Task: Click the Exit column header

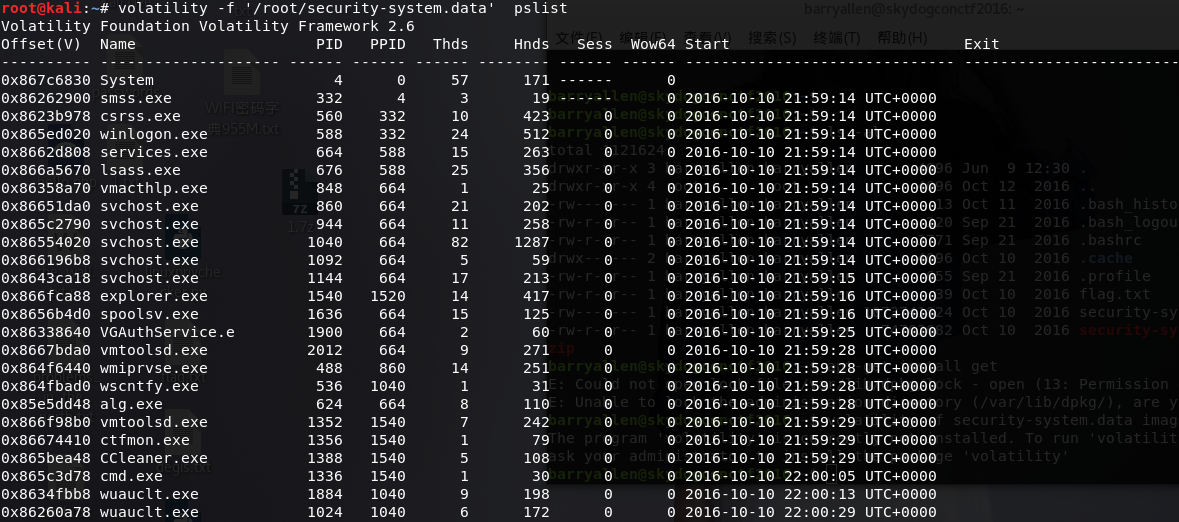Action: coord(982,44)
